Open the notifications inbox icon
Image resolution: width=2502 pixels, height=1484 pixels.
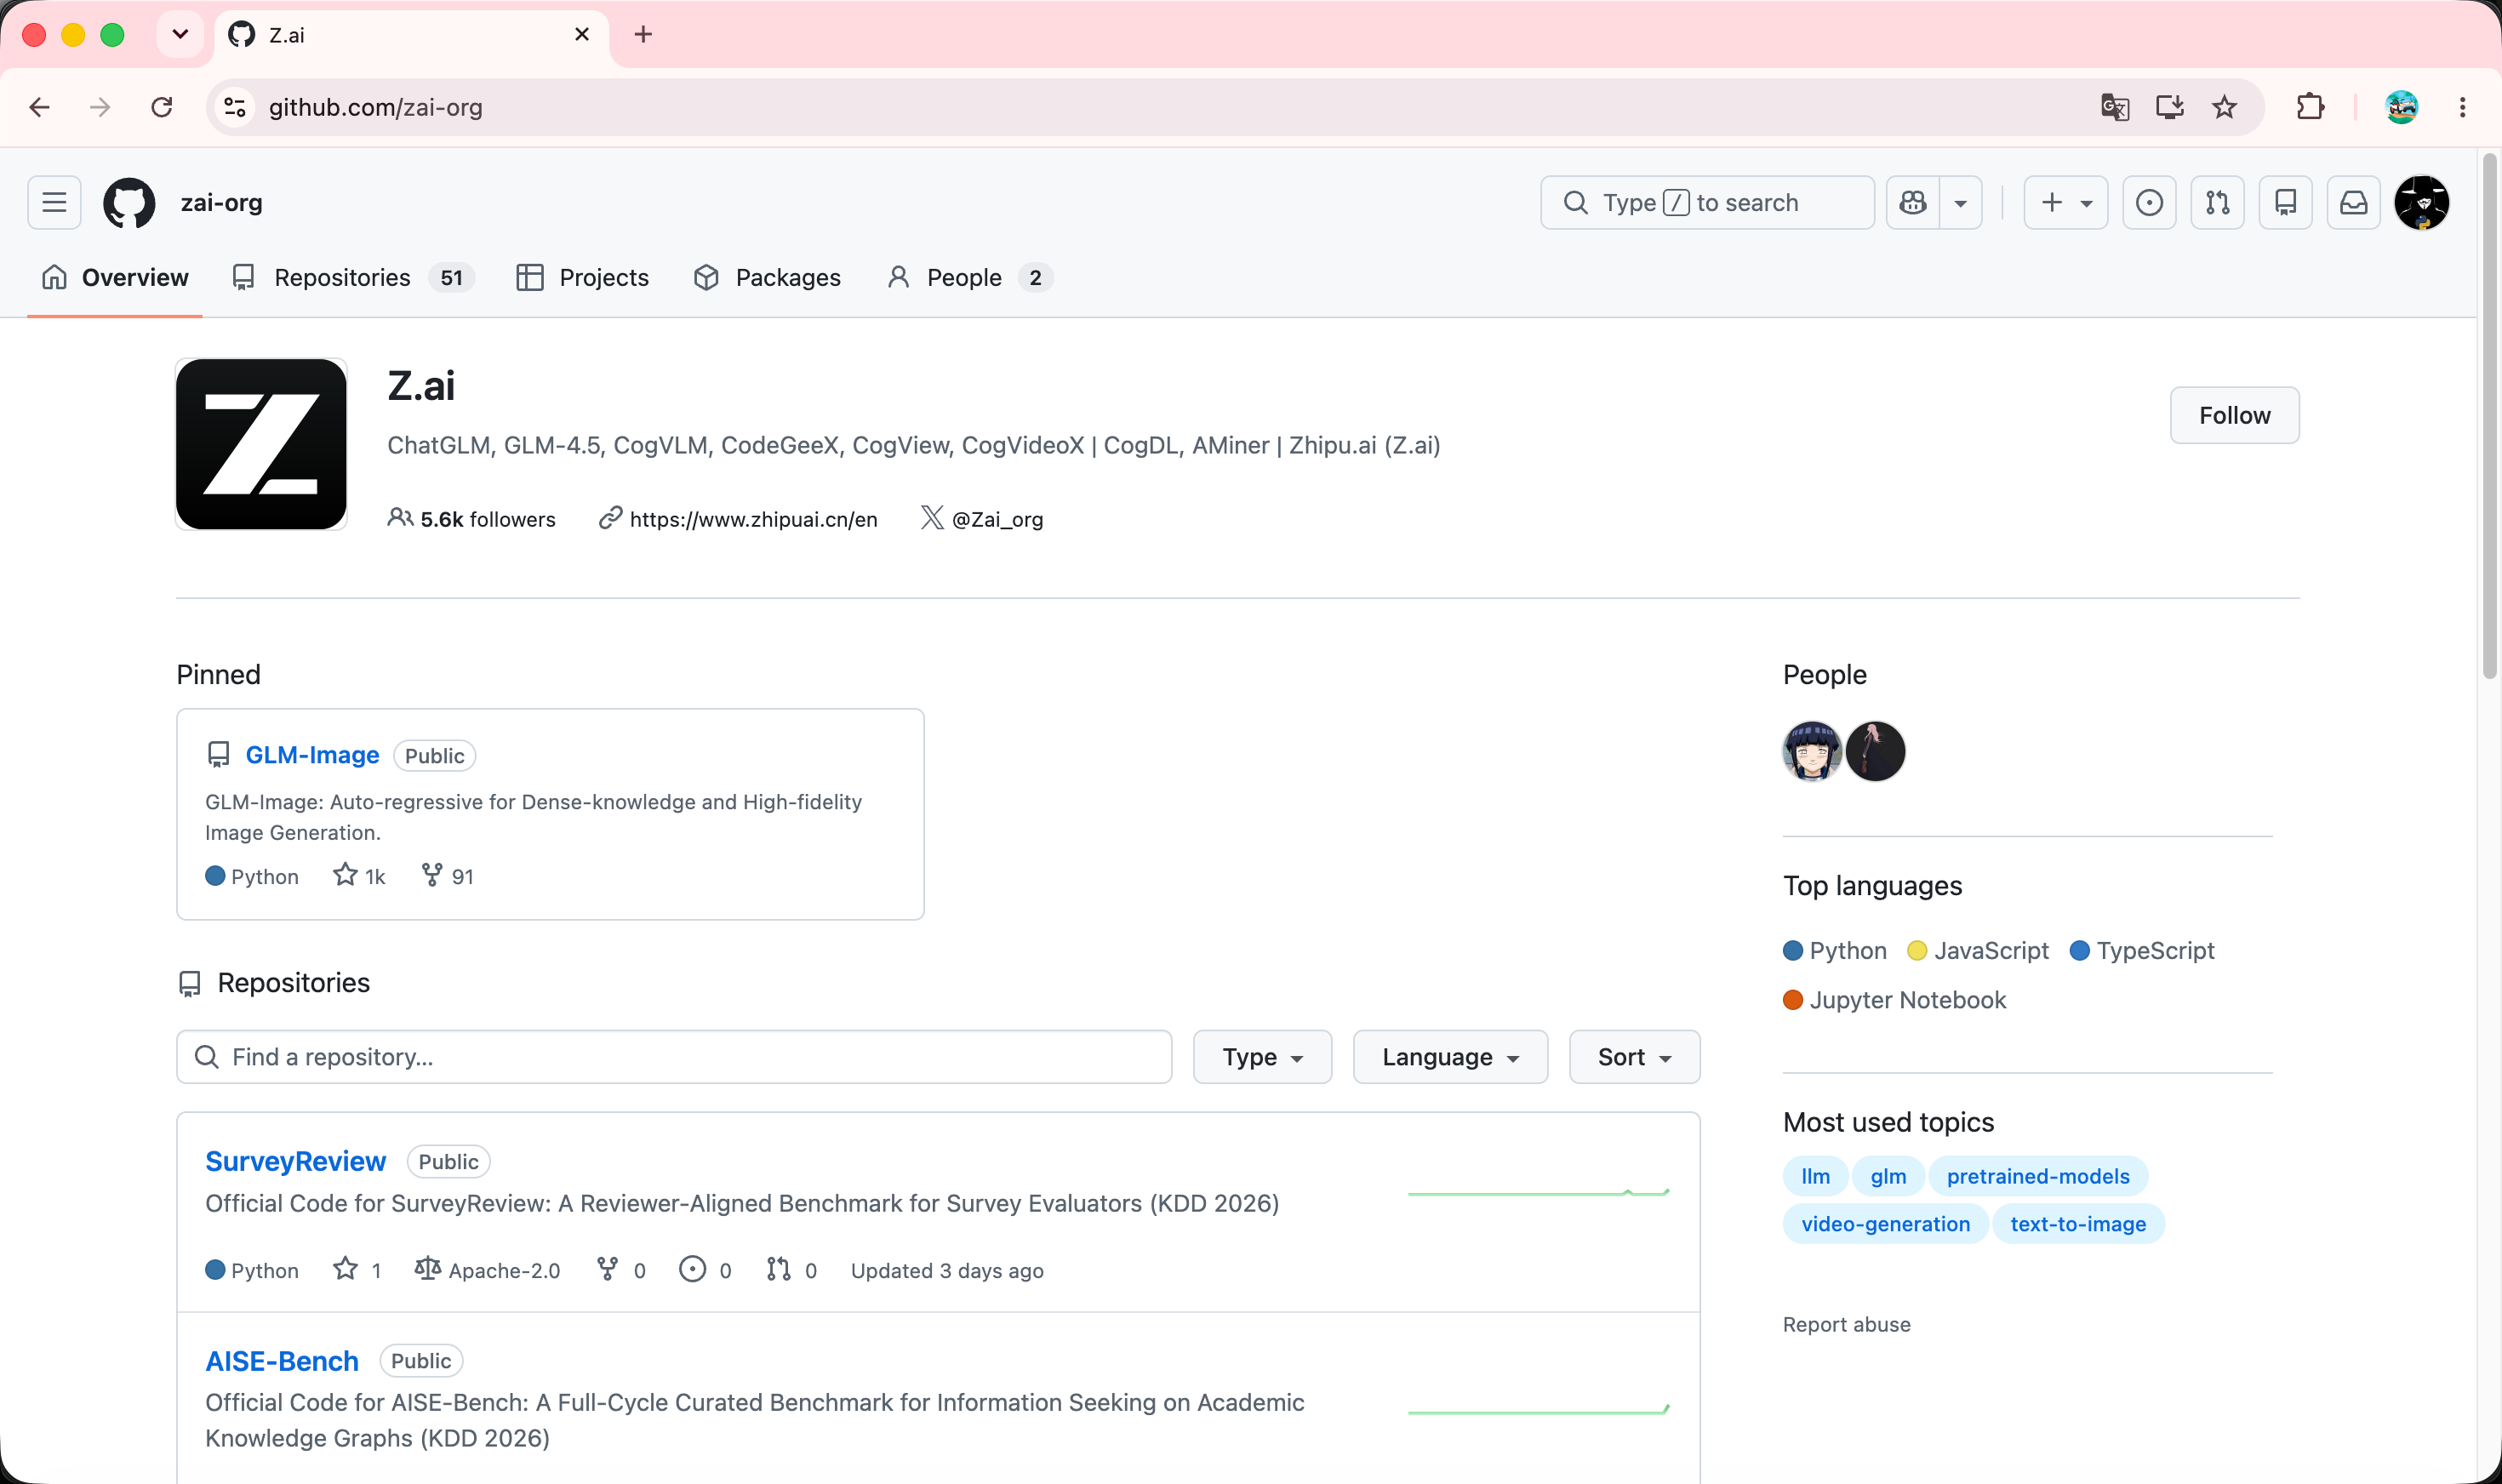tap(2353, 203)
